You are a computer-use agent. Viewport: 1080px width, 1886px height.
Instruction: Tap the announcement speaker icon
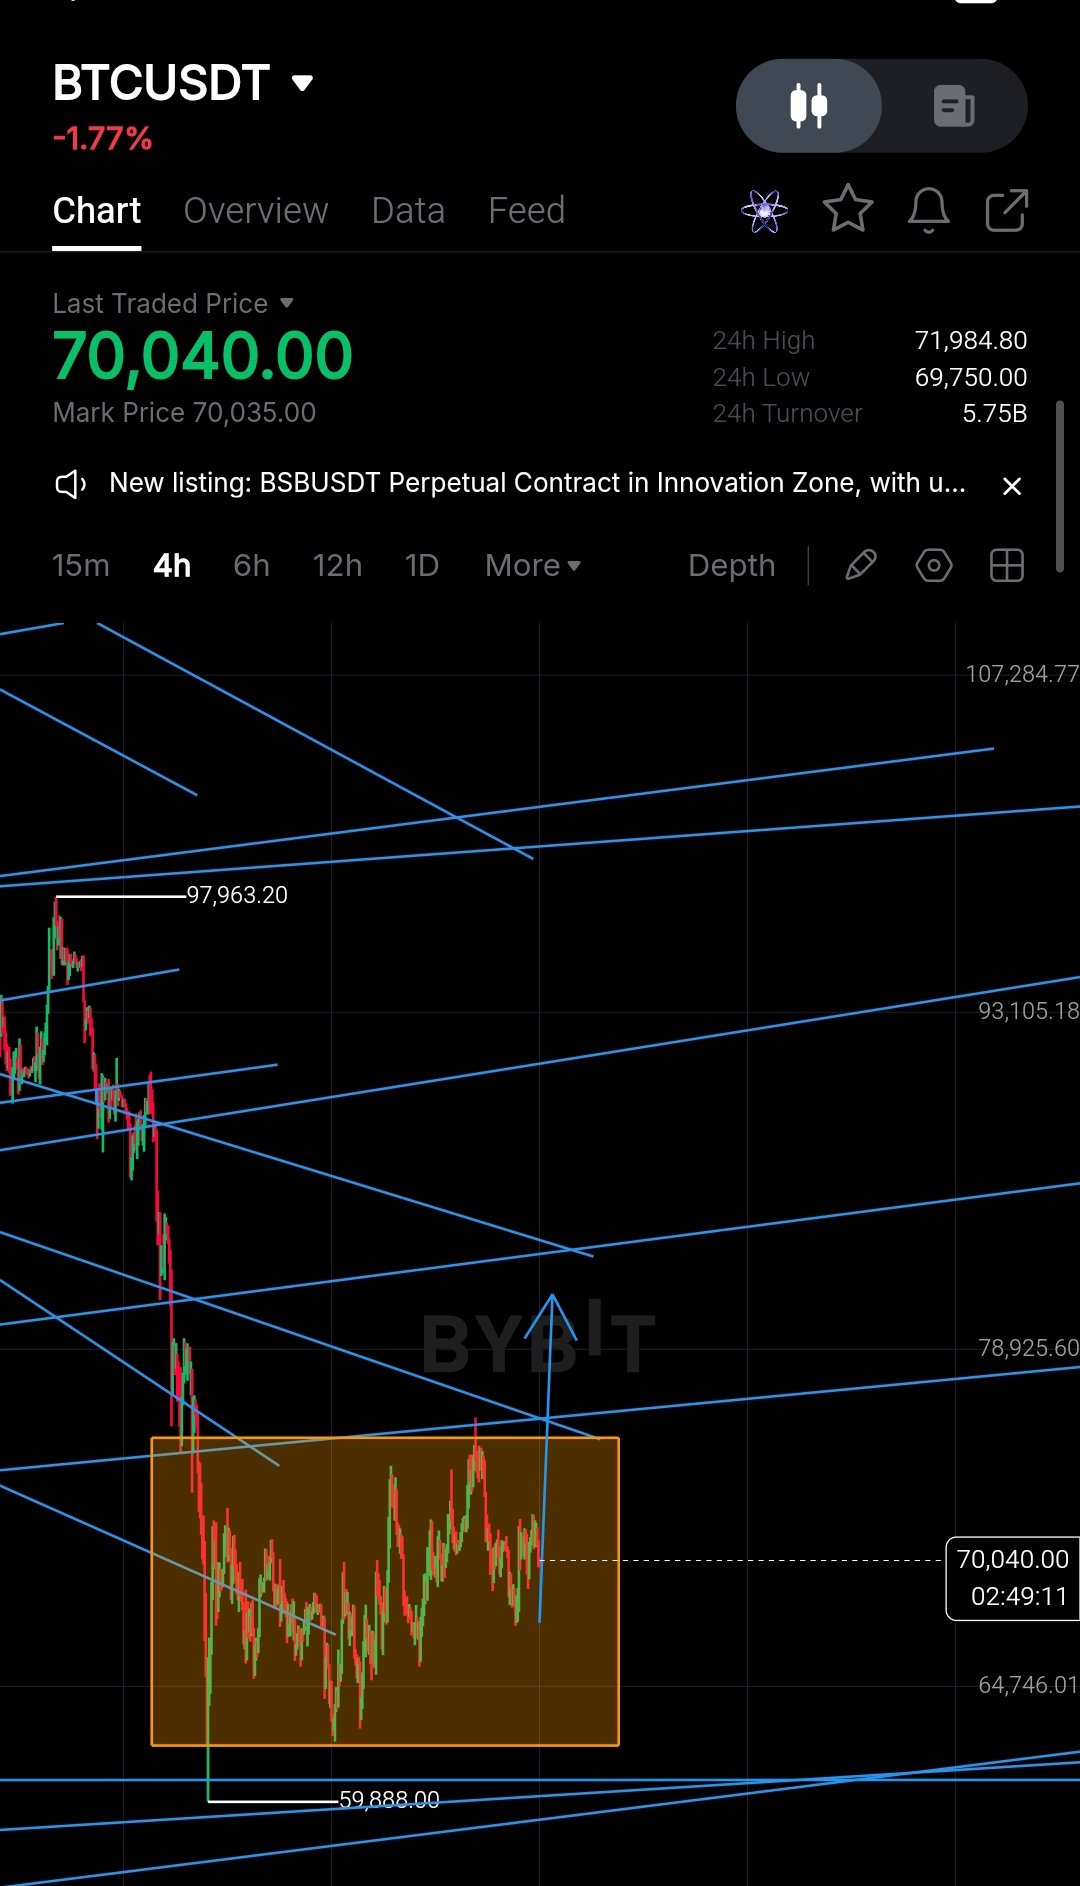70,485
